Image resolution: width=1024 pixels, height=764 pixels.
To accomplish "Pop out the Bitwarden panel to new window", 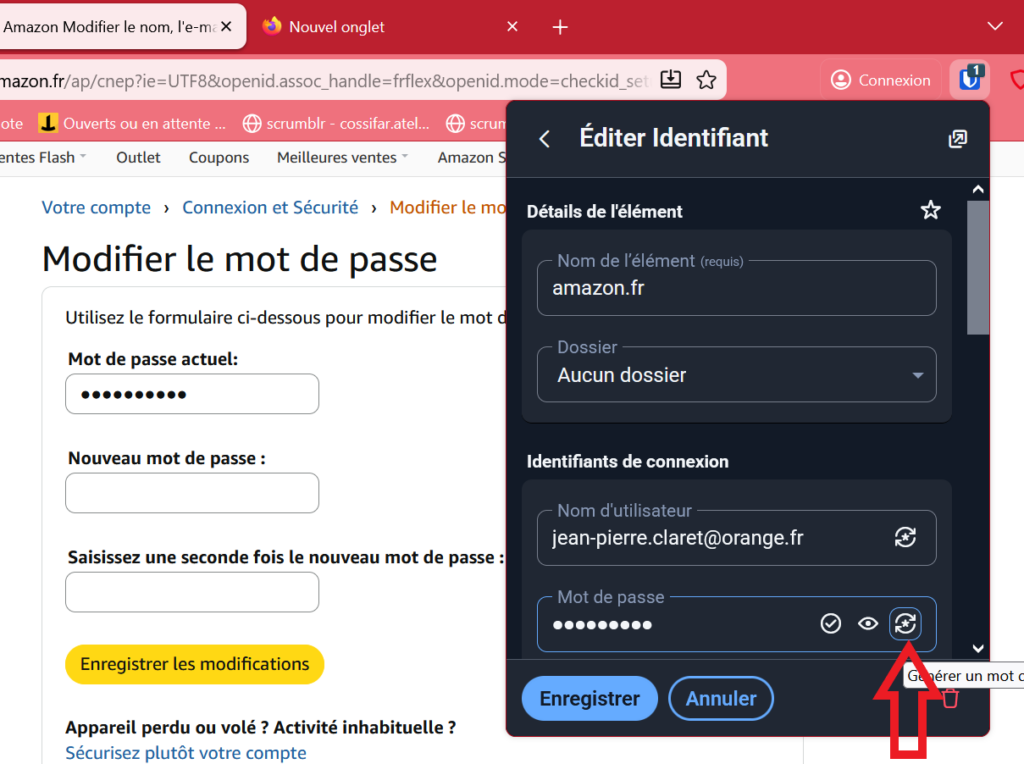I will pos(957,139).
